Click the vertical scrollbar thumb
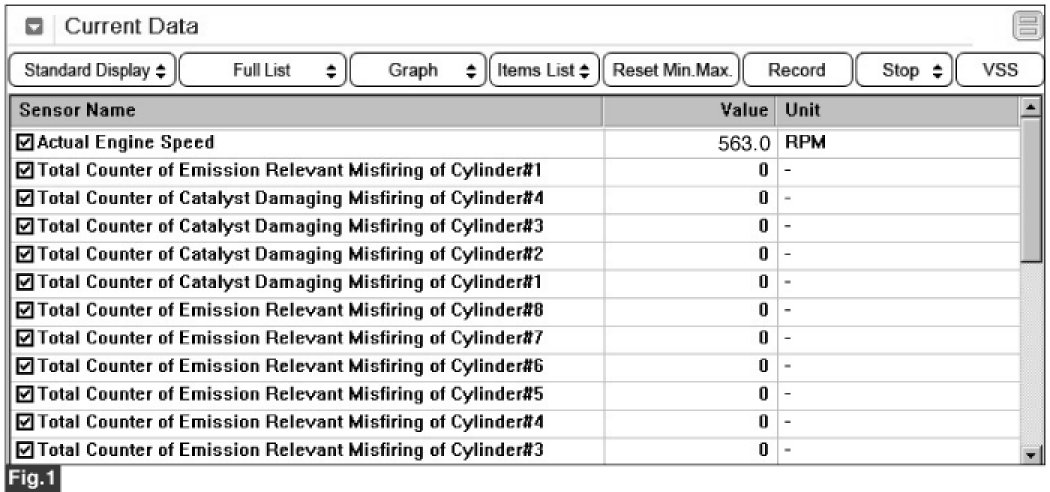This screenshot has height=492, width=1050. (x=1029, y=192)
